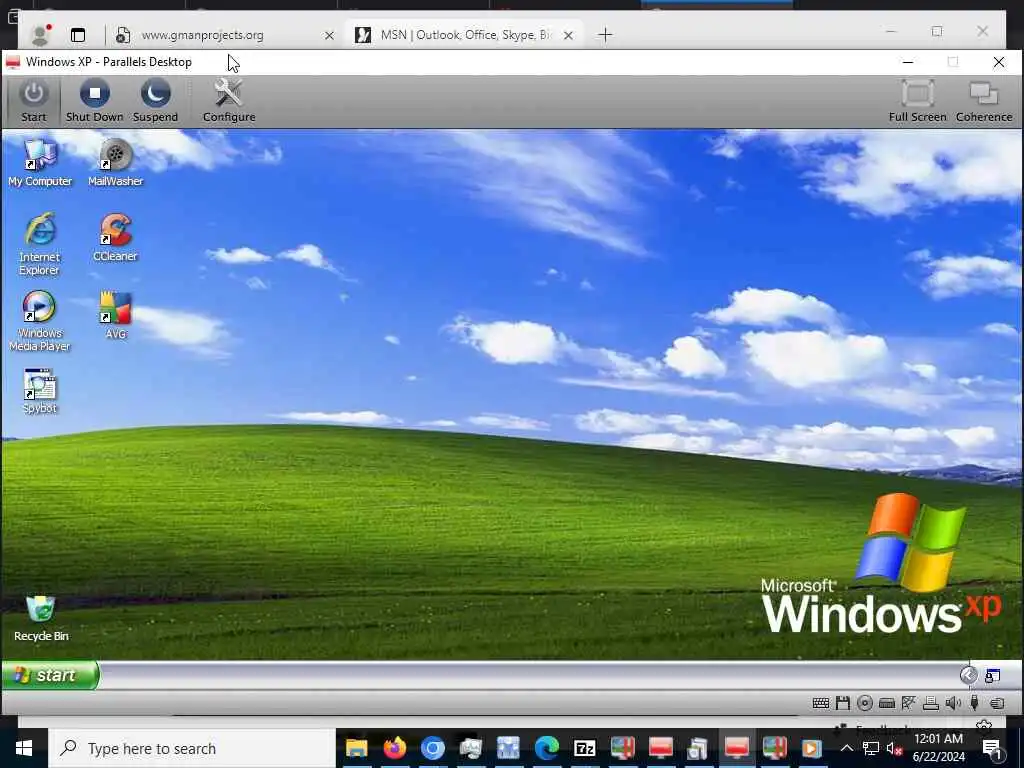Shut Down the Windows XP virtual machine
Image resolution: width=1024 pixels, height=768 pixels.
[95, 101]
